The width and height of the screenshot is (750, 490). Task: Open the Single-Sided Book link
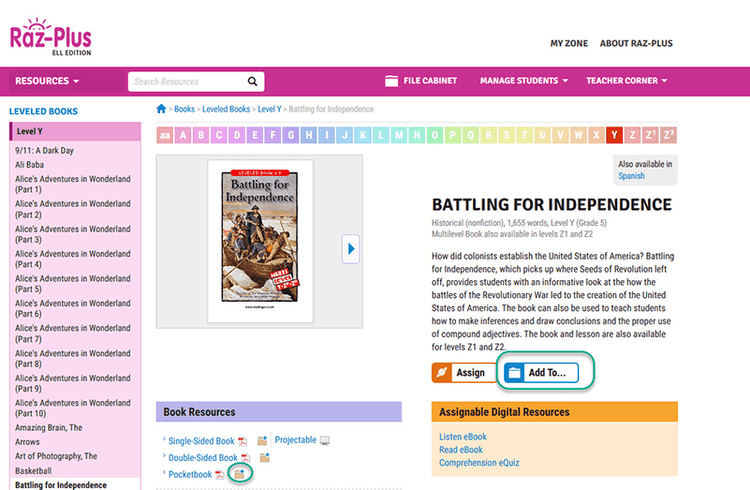(201, 441)
